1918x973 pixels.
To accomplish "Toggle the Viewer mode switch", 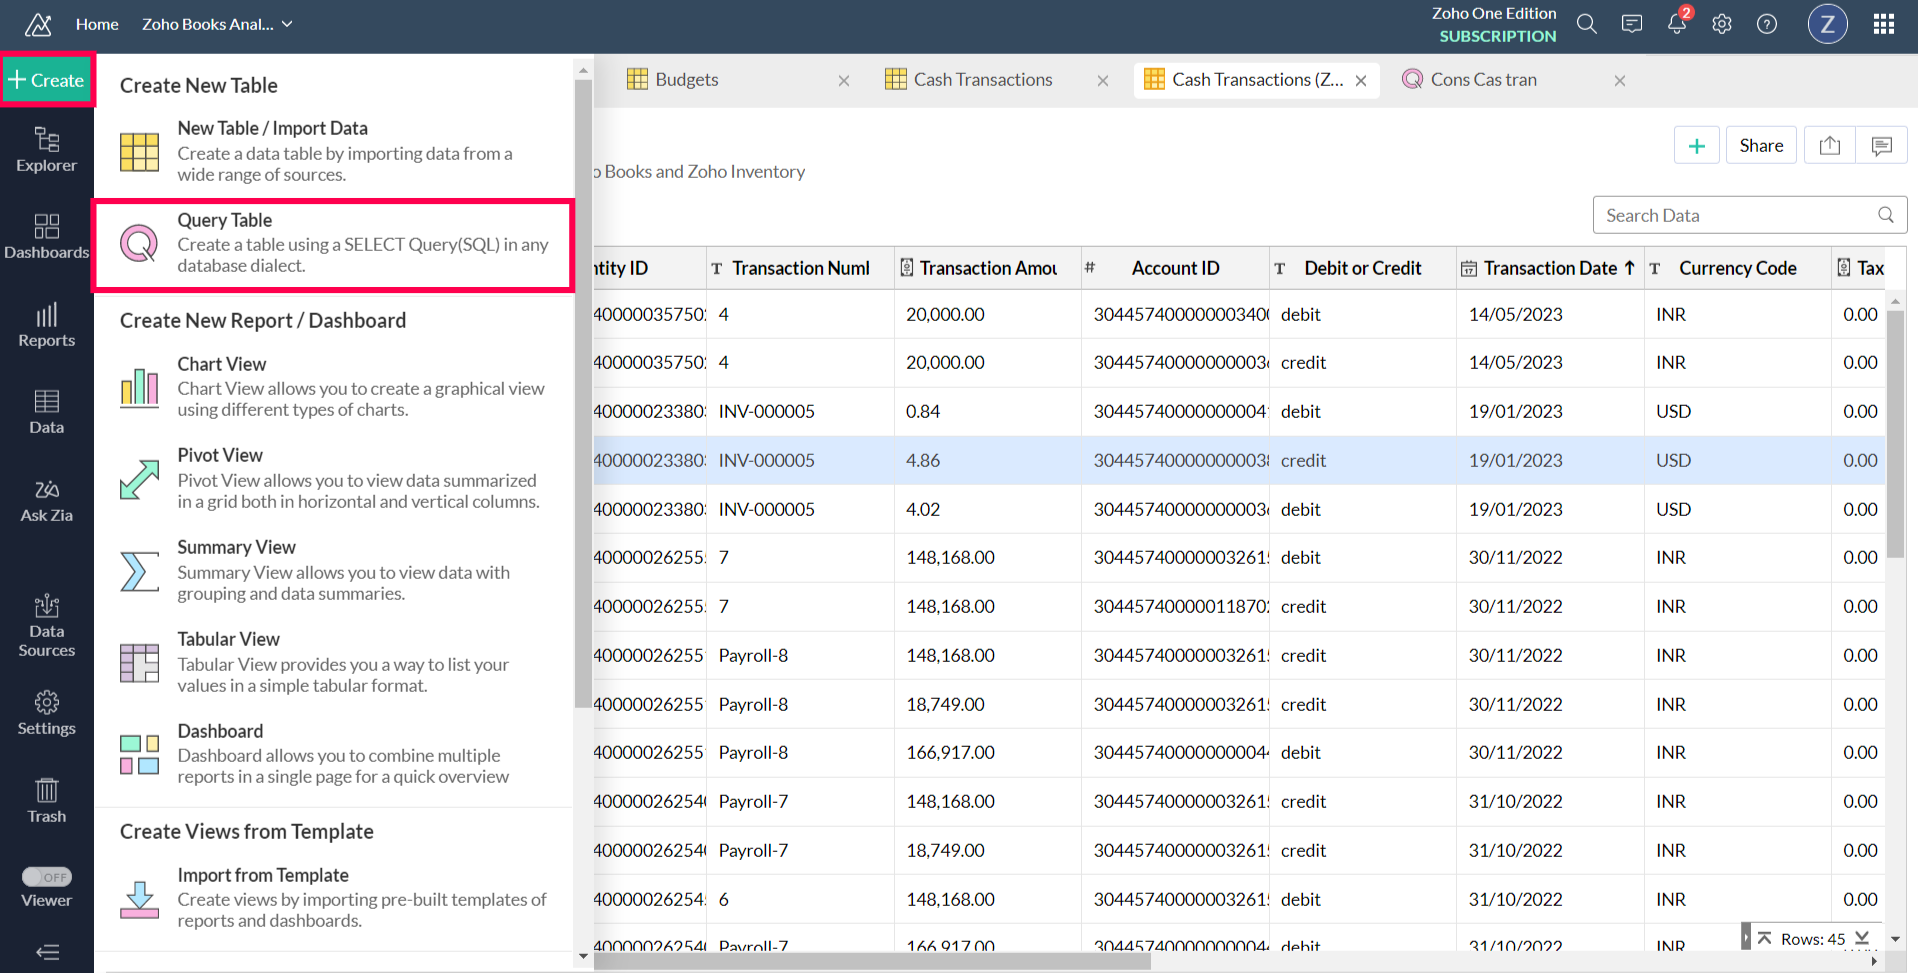I will tap(47, 877).
